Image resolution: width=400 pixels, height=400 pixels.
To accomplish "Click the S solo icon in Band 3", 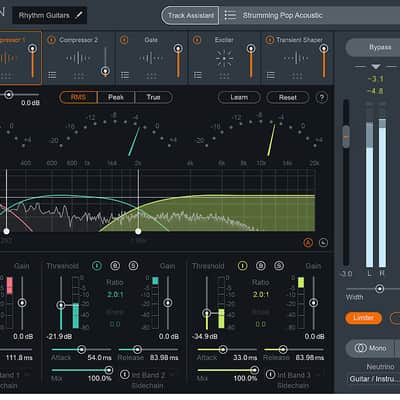I will tap(279, 266).
